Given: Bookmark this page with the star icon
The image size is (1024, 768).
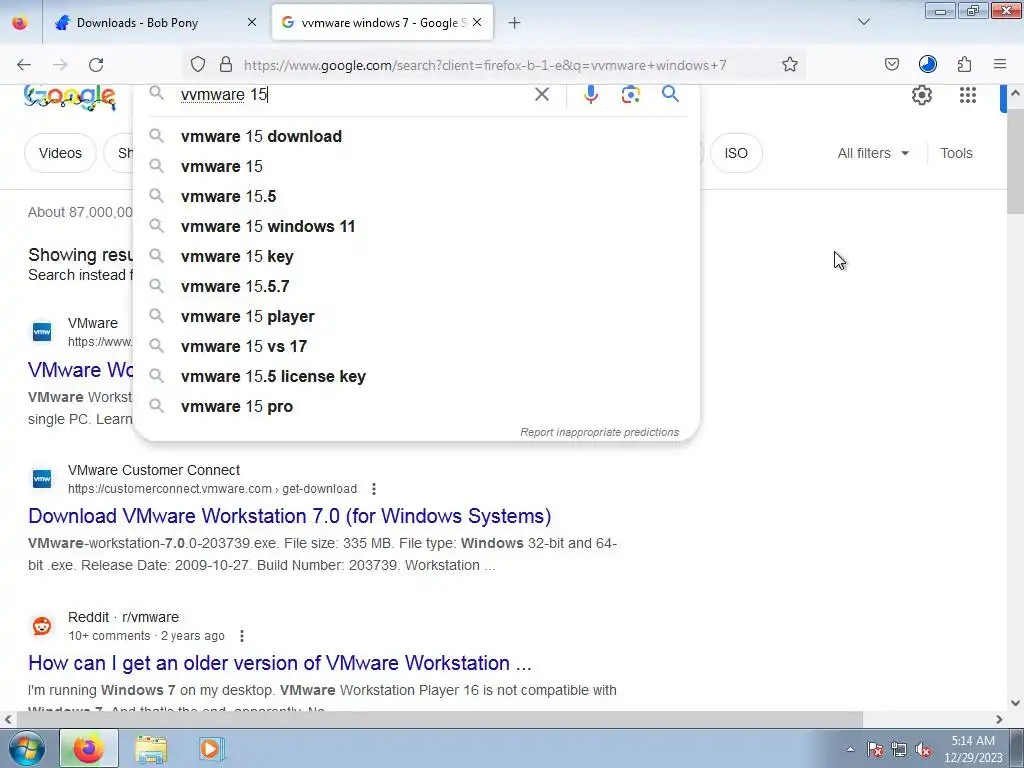Looking at the screenshot, I should [790, 65].
